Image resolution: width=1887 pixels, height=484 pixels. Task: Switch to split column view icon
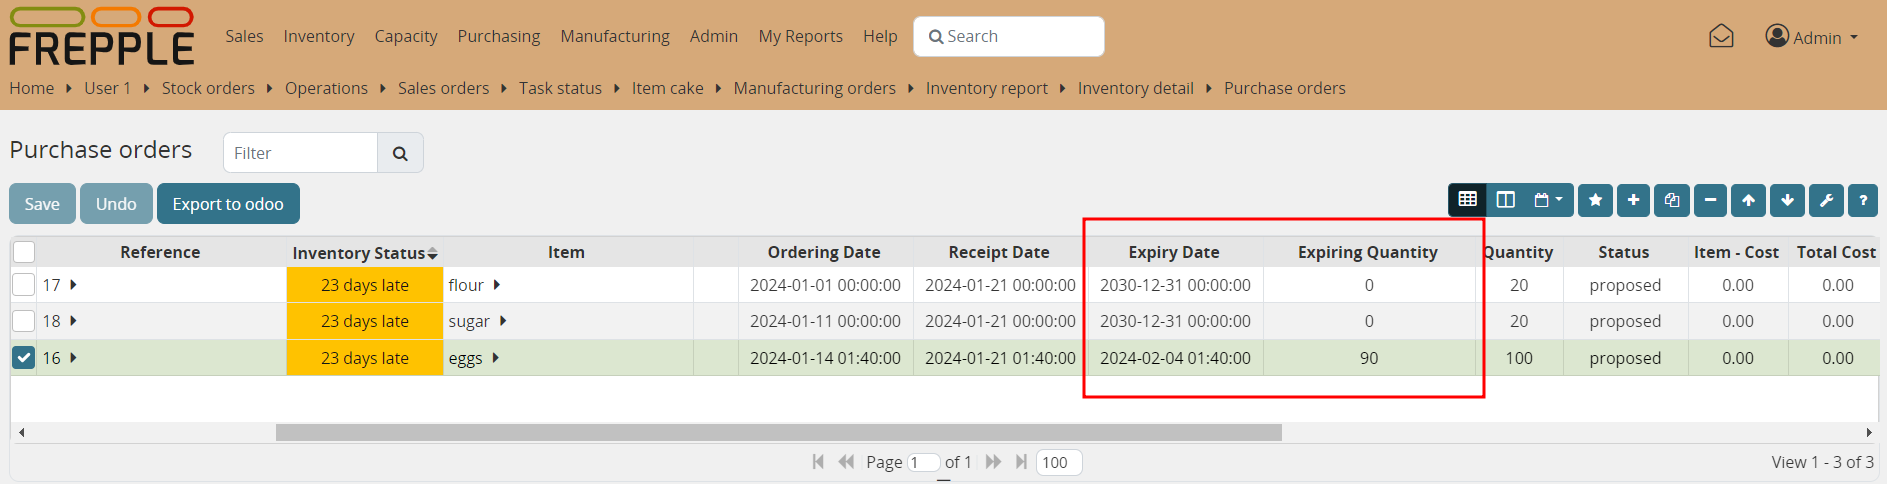pyautogui.click(x=1505, y=200)
